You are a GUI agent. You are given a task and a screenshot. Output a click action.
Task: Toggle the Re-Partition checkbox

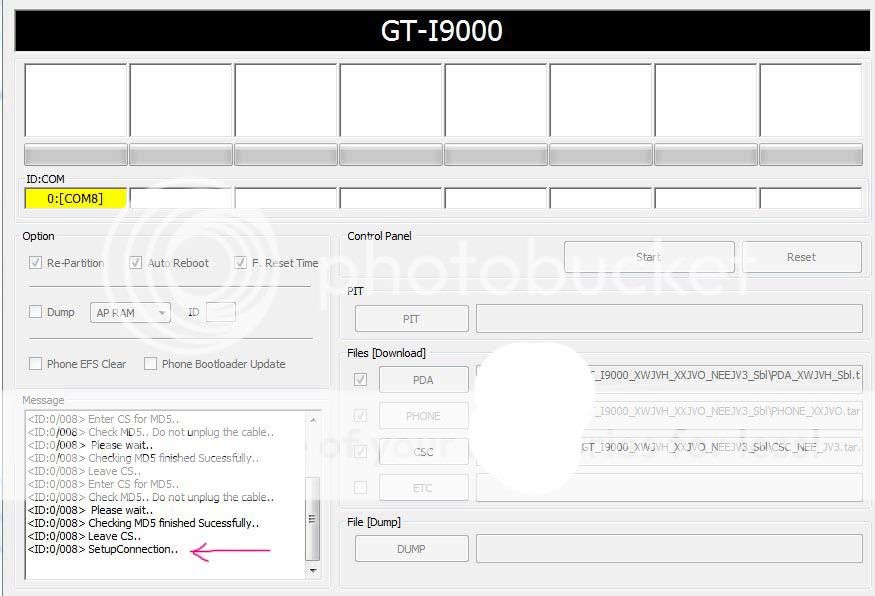coord(36,263)
